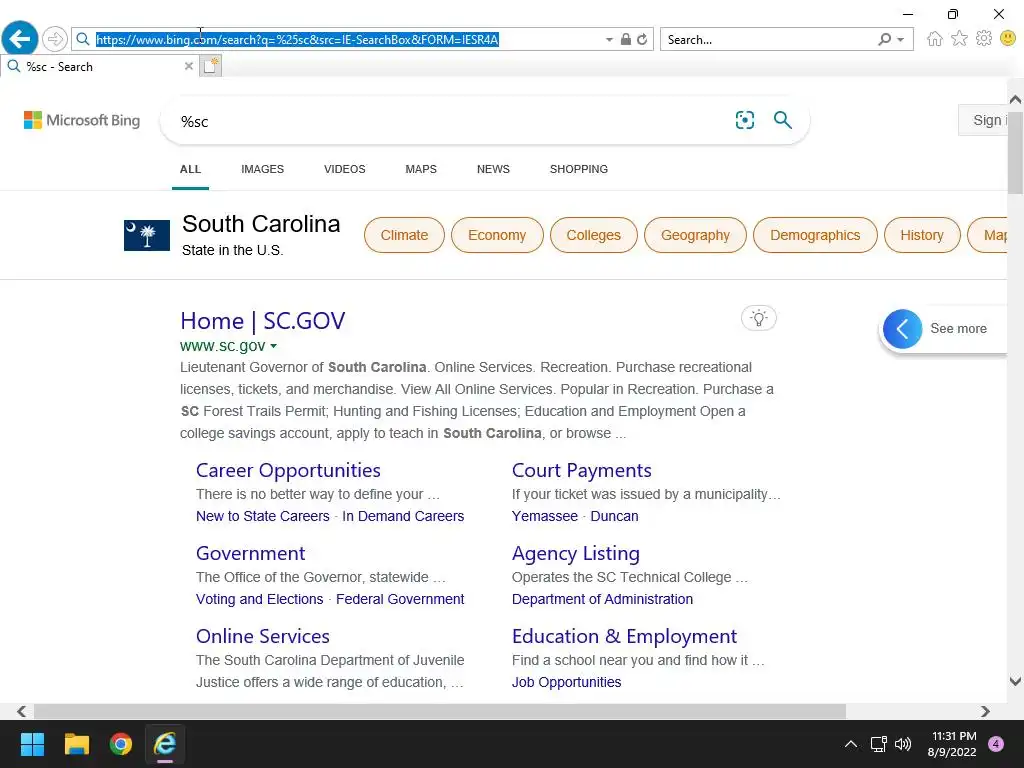Click the magnifier icon in the address bar
This screenshot has width=1024, height=768.
(x=83, y=39)
